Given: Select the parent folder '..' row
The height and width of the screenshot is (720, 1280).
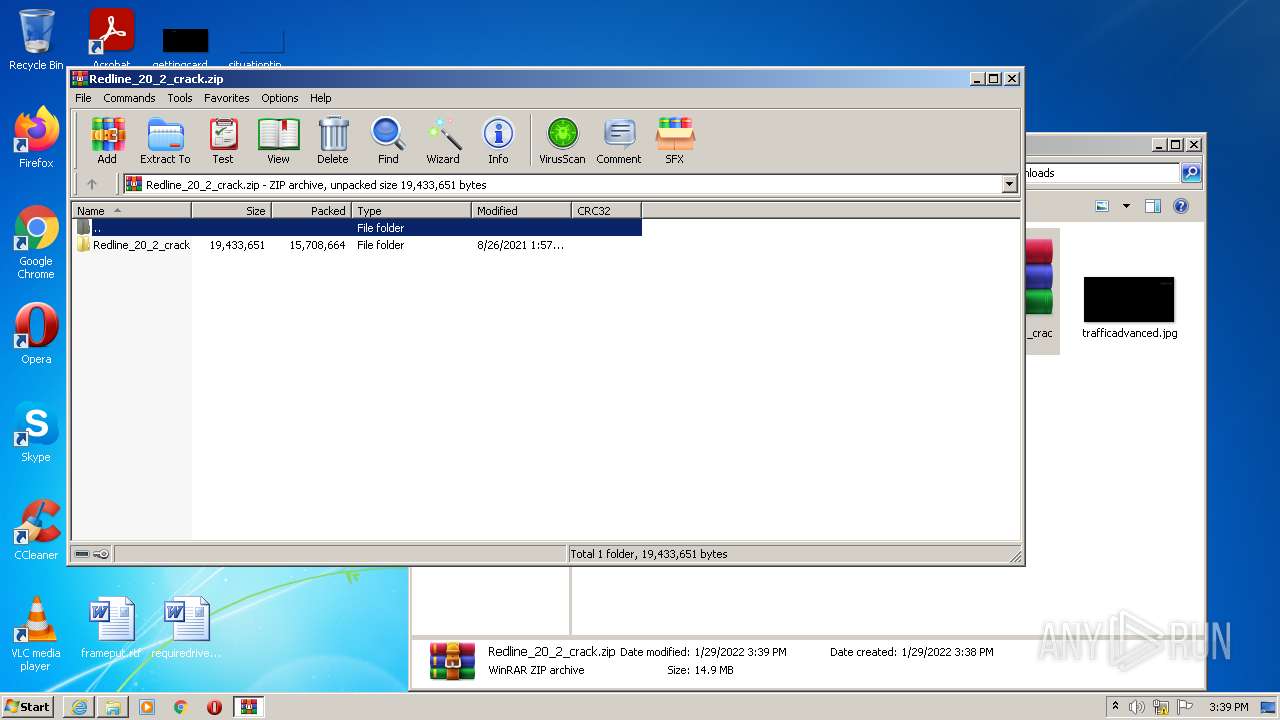Looking at the screenshot, I should coord(357,228).
